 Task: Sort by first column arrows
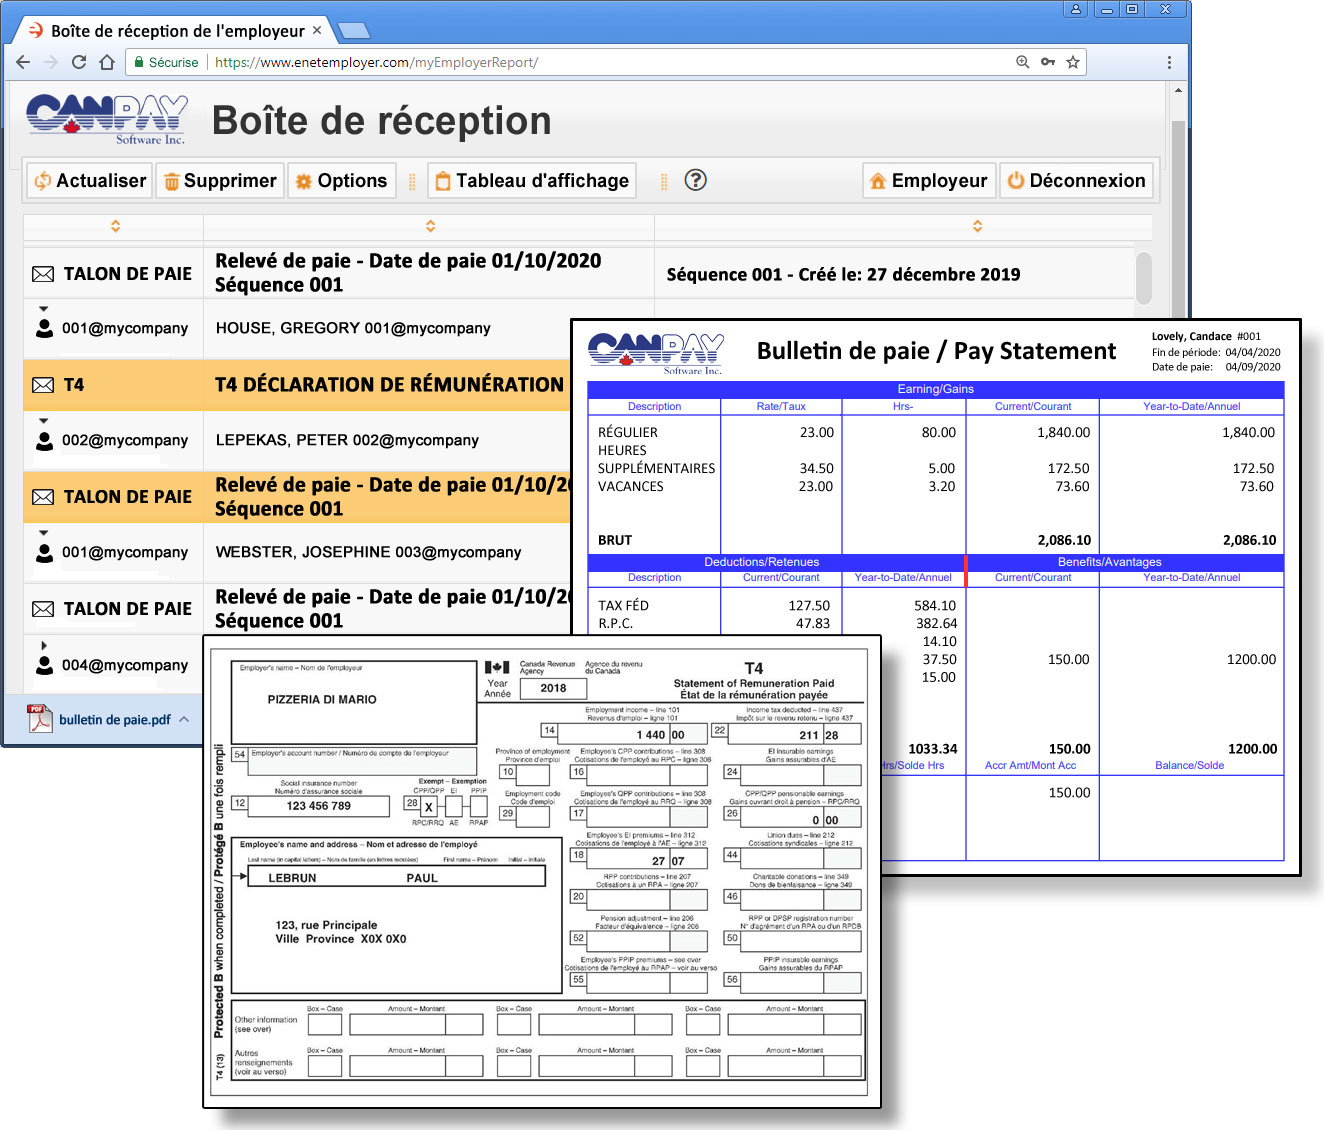point(115,226)
